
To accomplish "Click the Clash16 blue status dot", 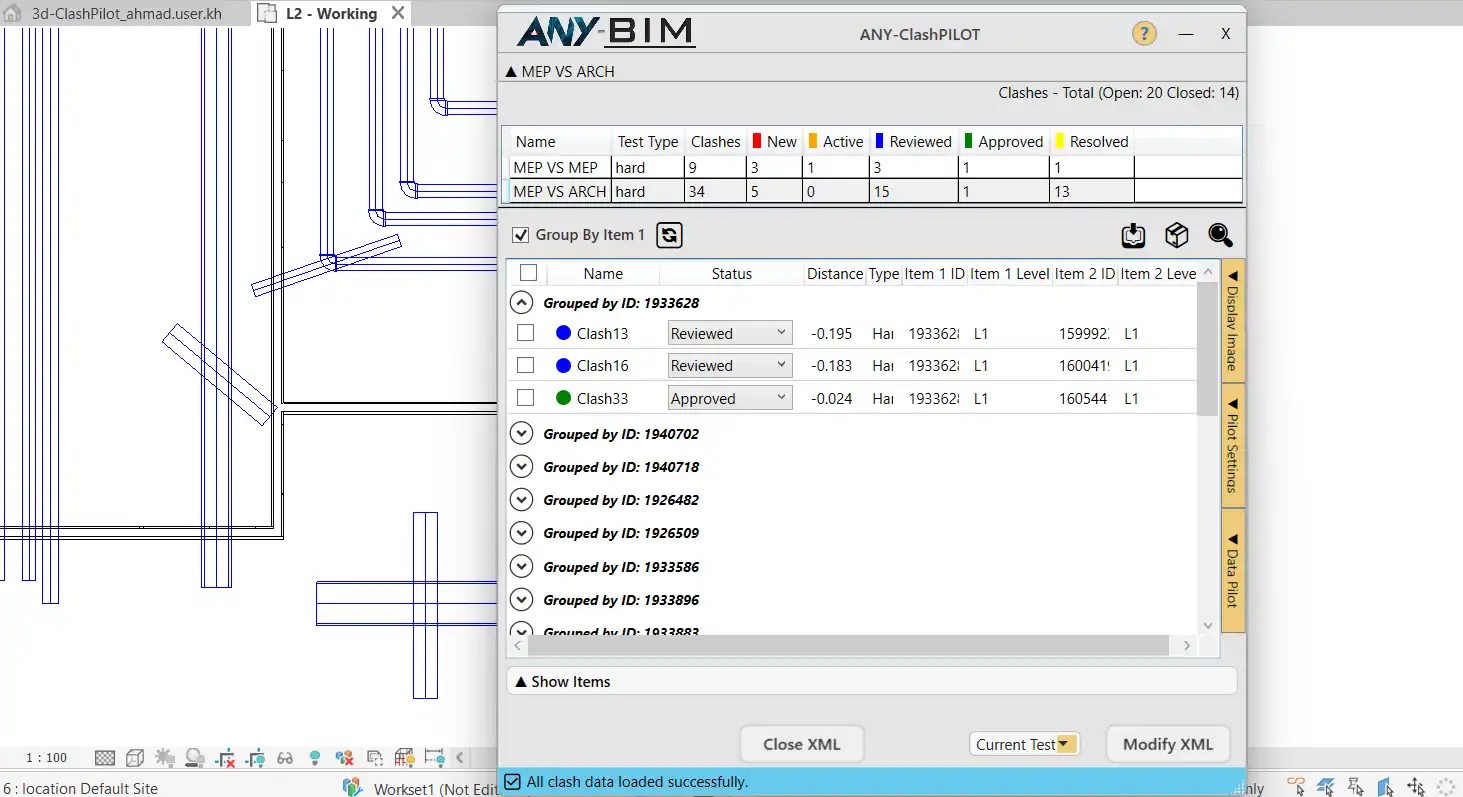I will 563,365.
